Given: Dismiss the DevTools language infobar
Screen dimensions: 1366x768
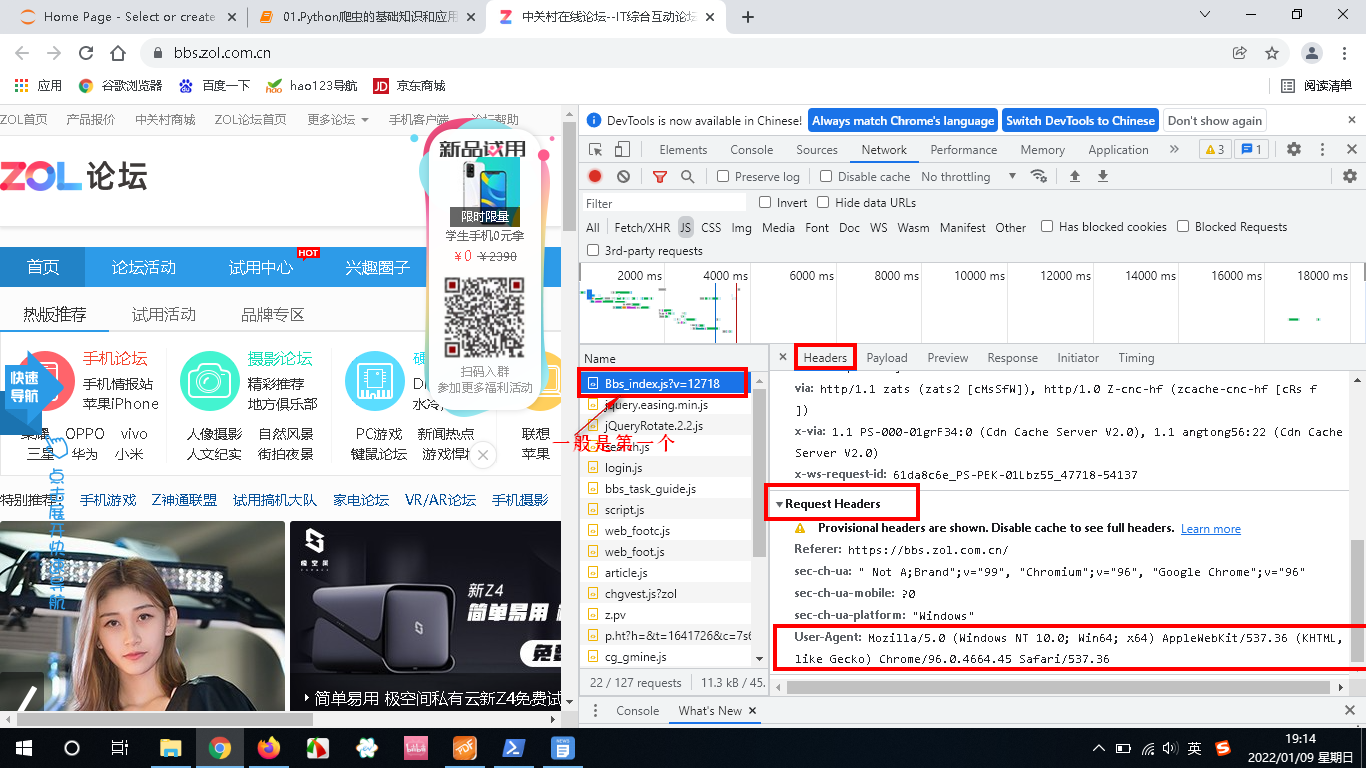Looking at the screenshot, I should tap(1351, 120).
